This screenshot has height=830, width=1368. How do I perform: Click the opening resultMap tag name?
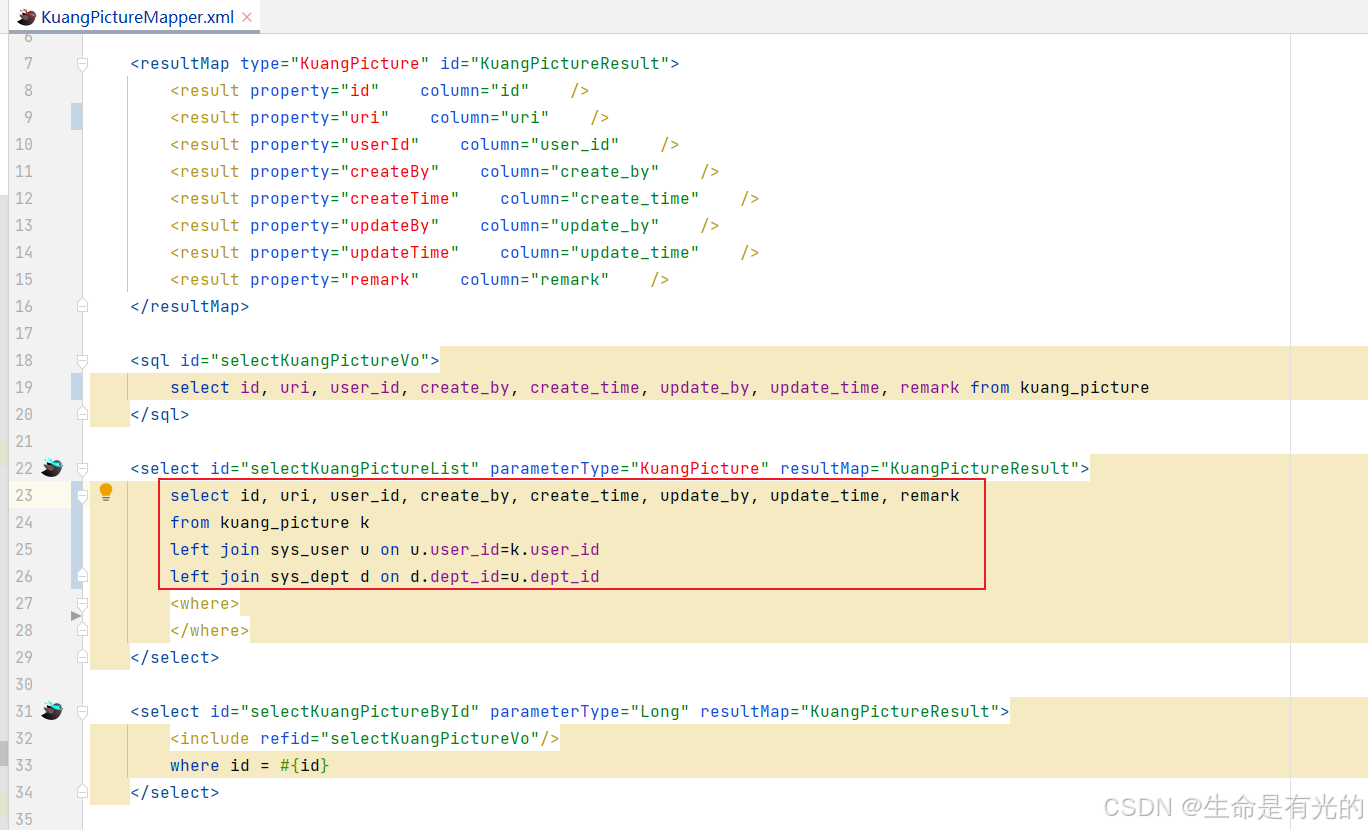point(184,63)
